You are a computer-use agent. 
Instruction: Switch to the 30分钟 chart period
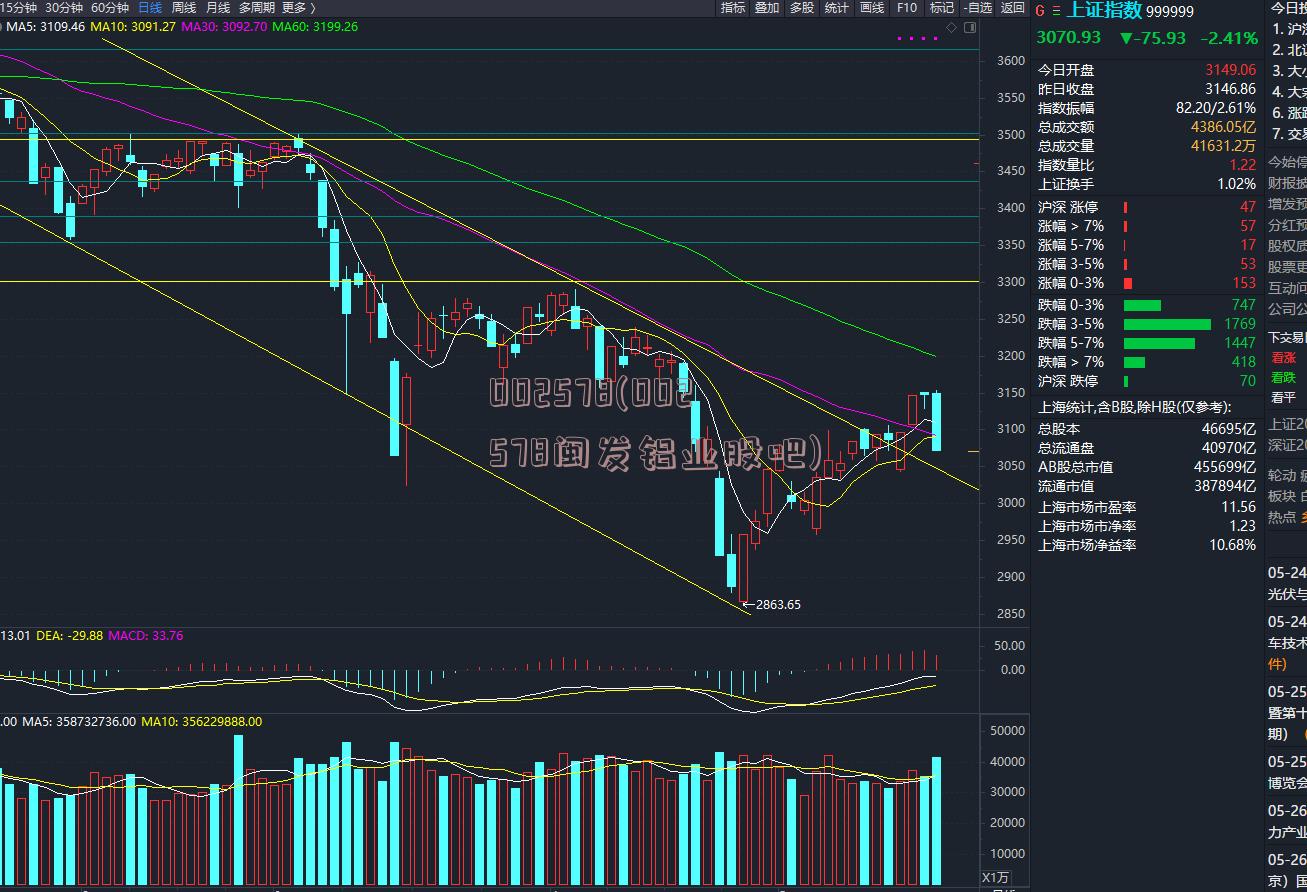tap(64, 7)
